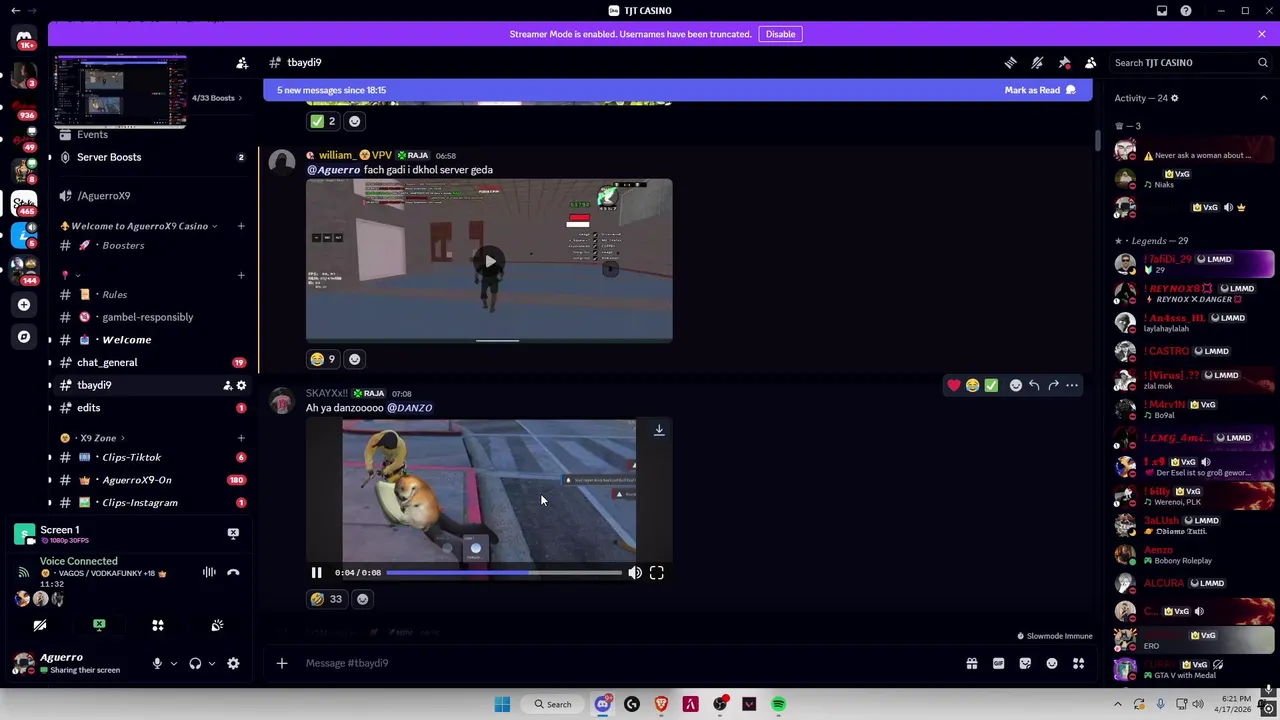Image resolution: width=1280 pixels, height=720 pixels.
Task: Open pinned messages
Action: pos(1064,63)
